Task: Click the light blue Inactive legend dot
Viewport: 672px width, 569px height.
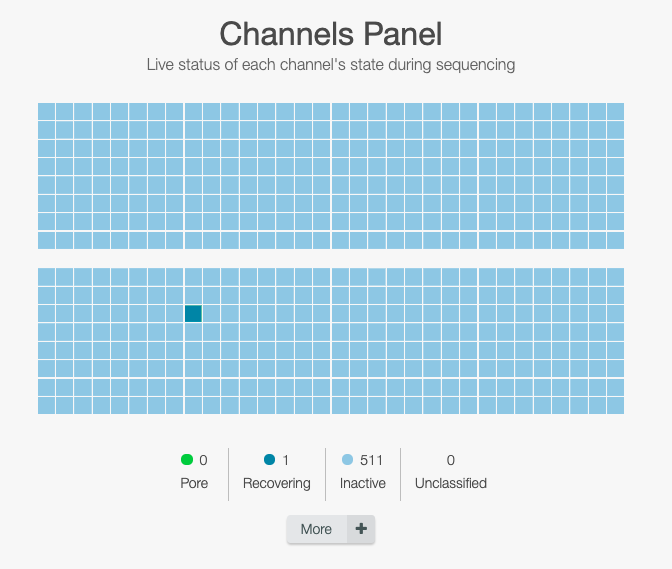Action: click(x=348, y=460)
